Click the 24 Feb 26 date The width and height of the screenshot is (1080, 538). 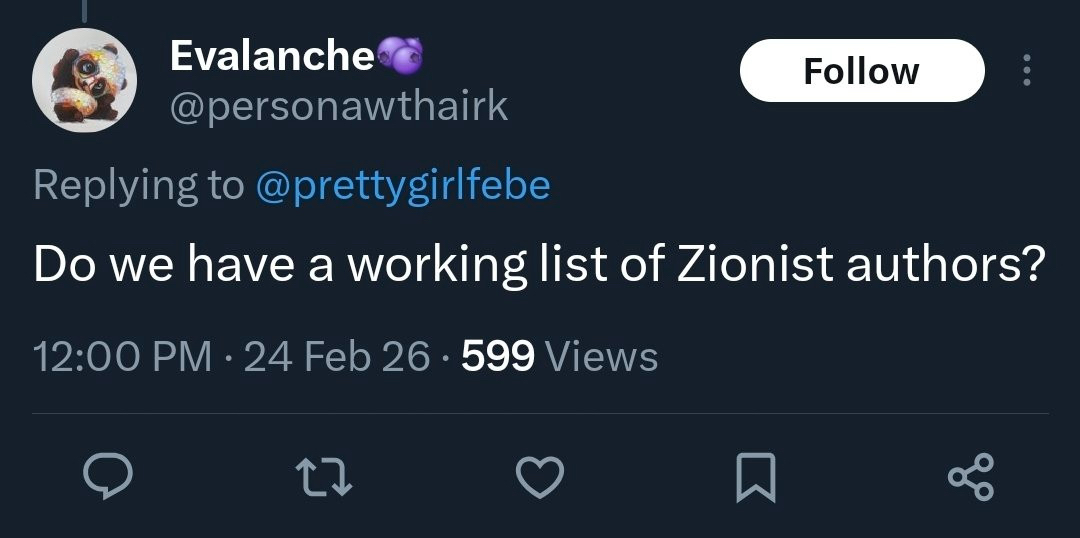pyautogui.click(x=337, y=356)
